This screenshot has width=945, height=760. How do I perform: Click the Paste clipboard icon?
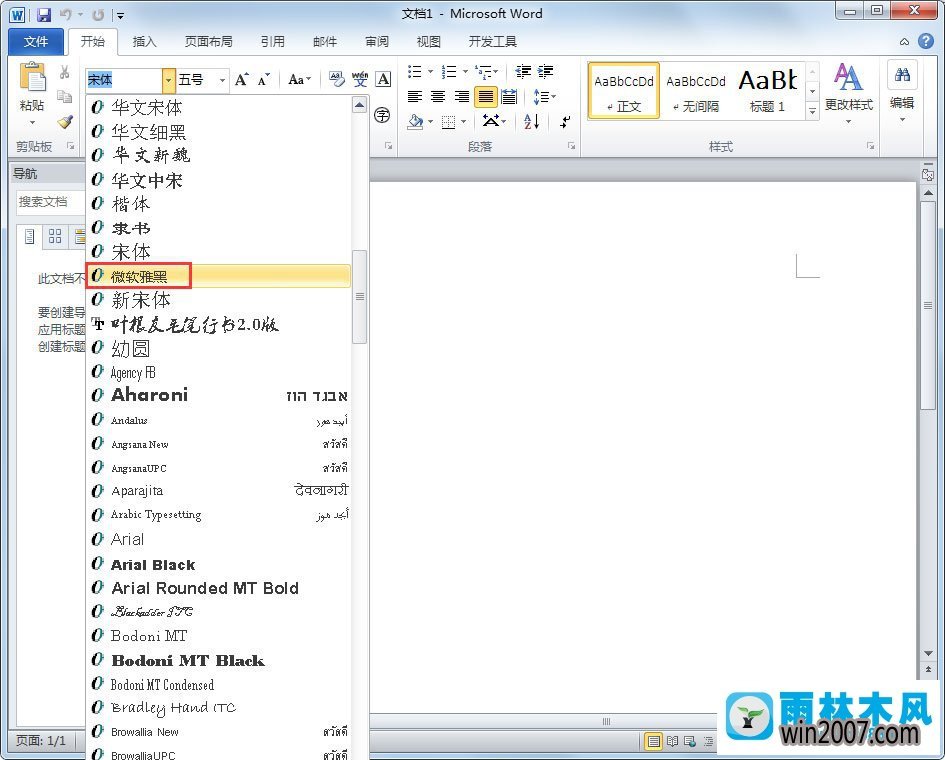point(32,77)
